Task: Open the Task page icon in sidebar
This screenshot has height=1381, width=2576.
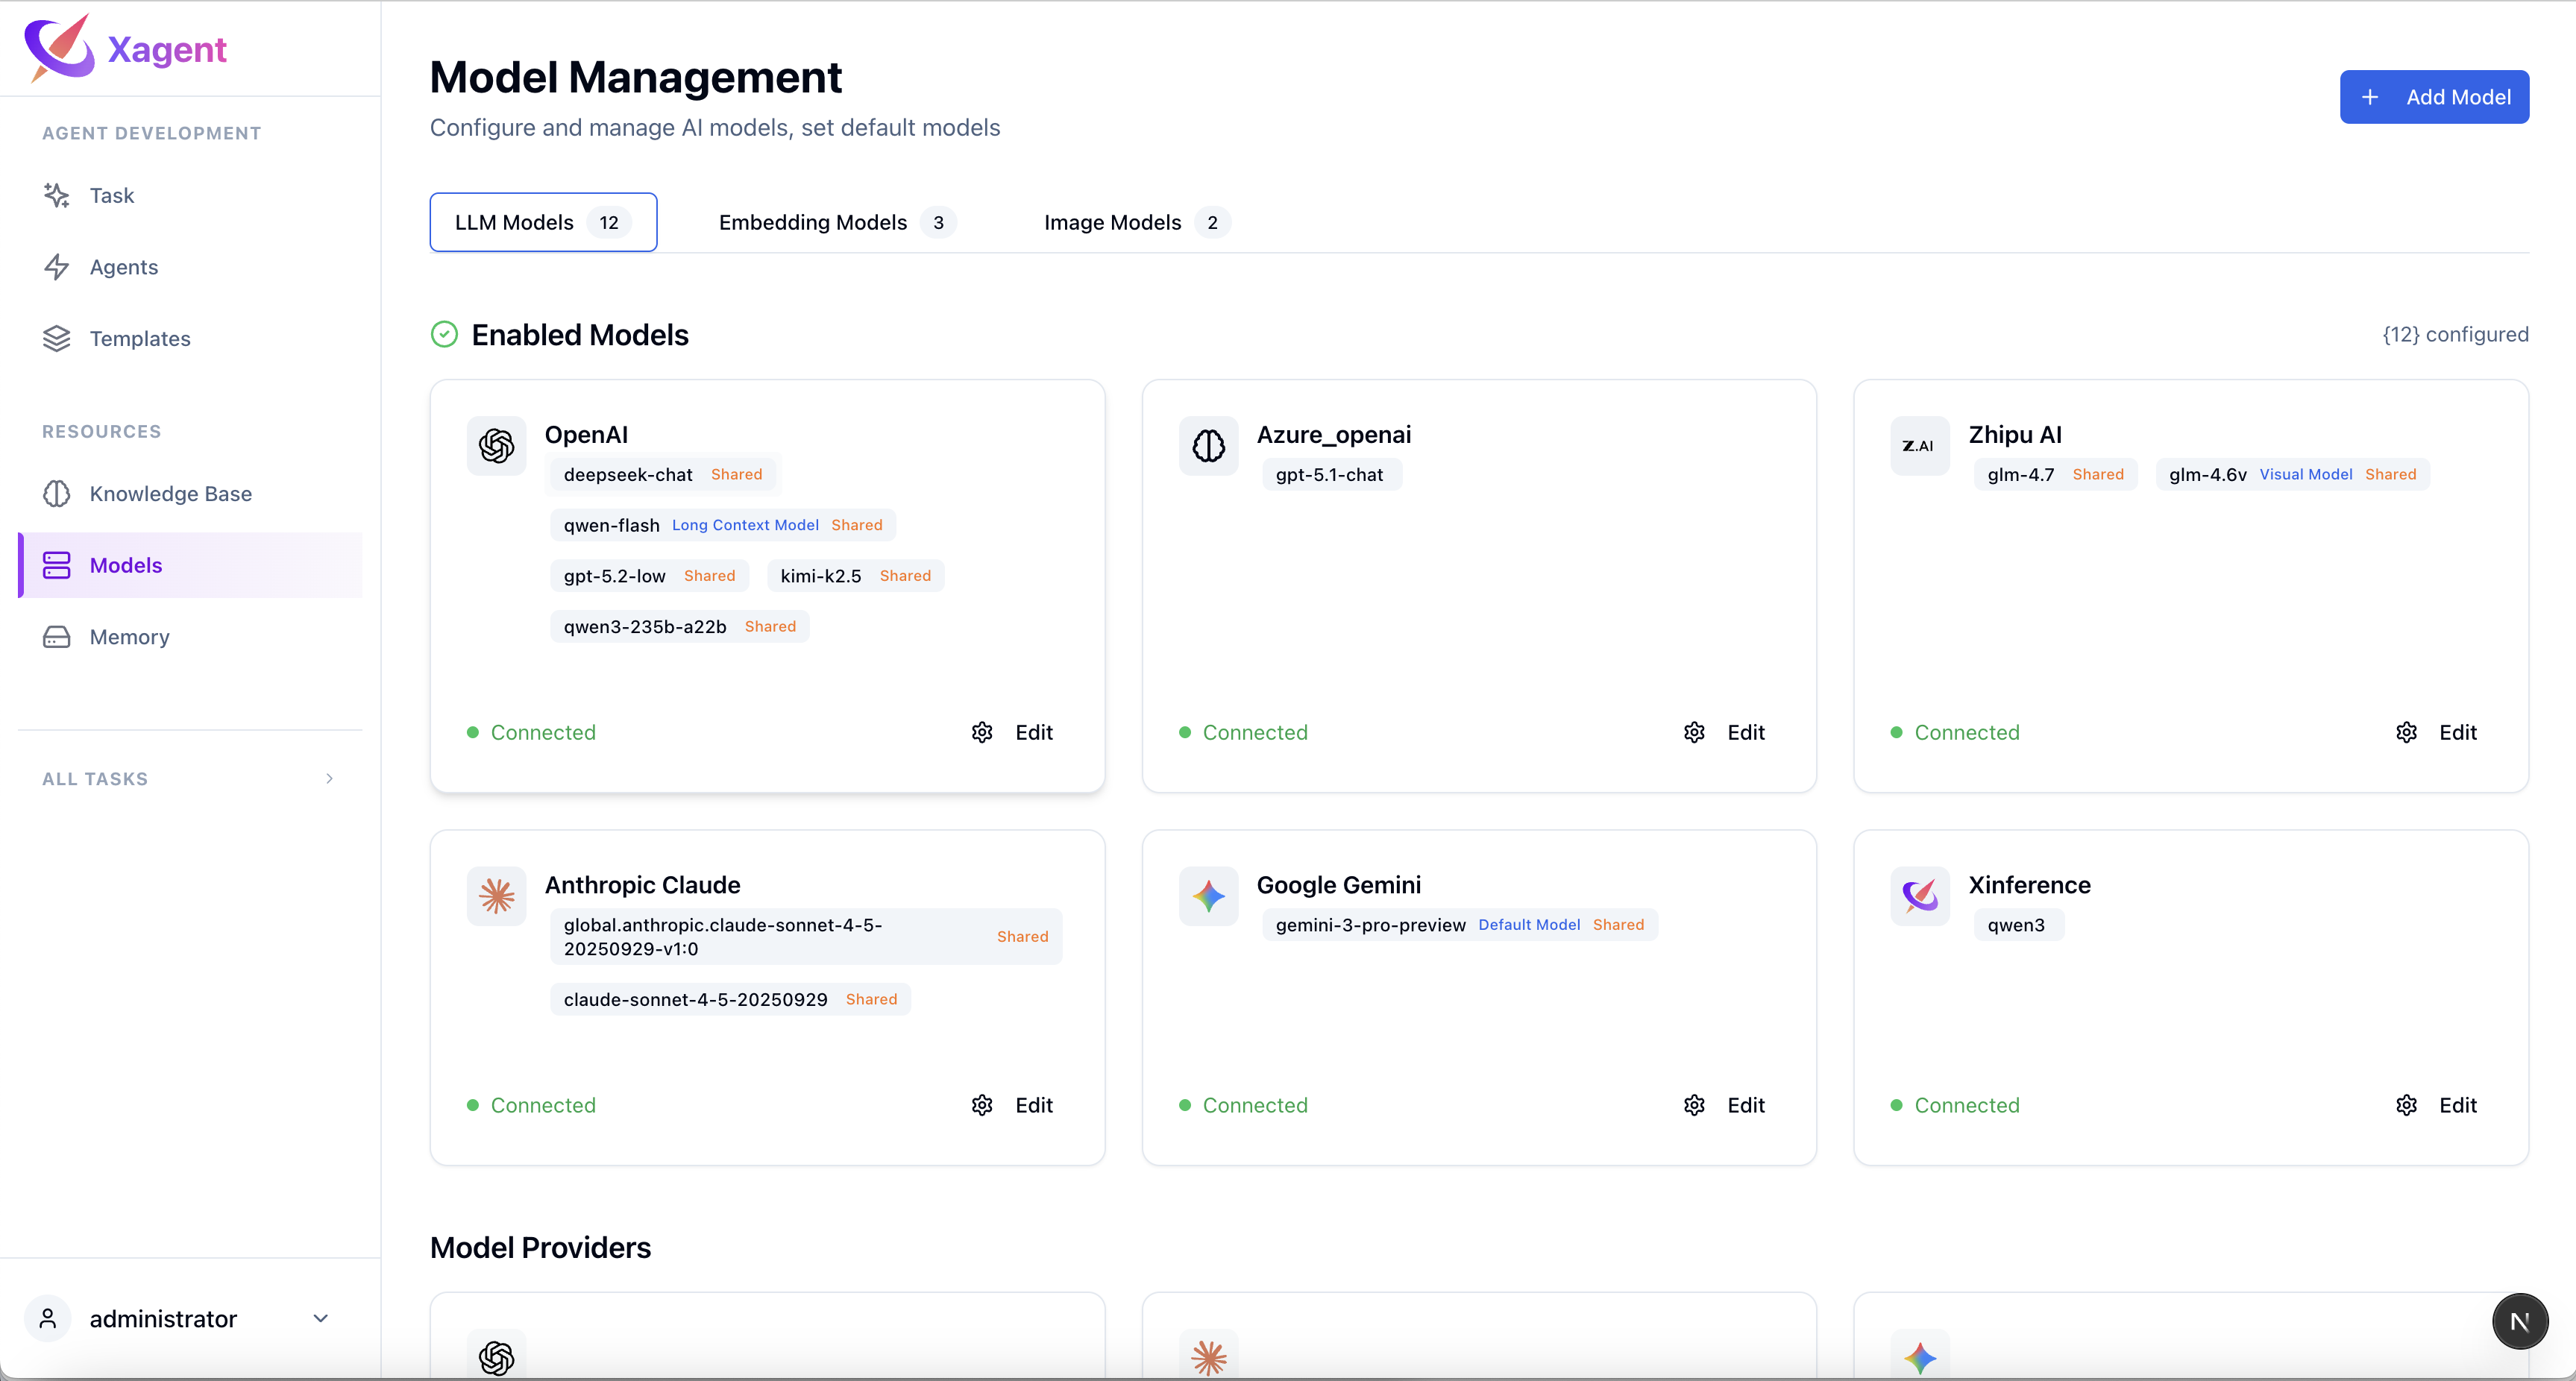Action: [57, 195]
